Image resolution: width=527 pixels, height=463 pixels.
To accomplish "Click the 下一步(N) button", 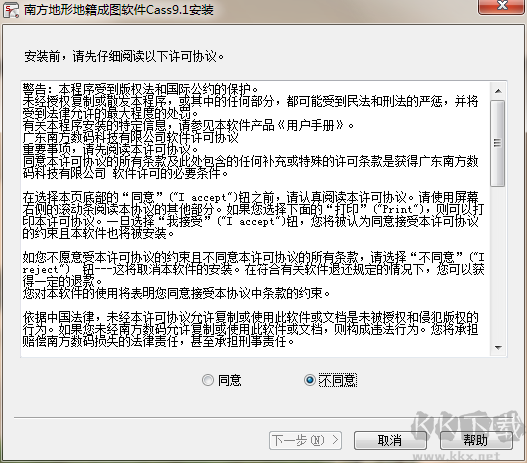I will [x=305, y=440].
